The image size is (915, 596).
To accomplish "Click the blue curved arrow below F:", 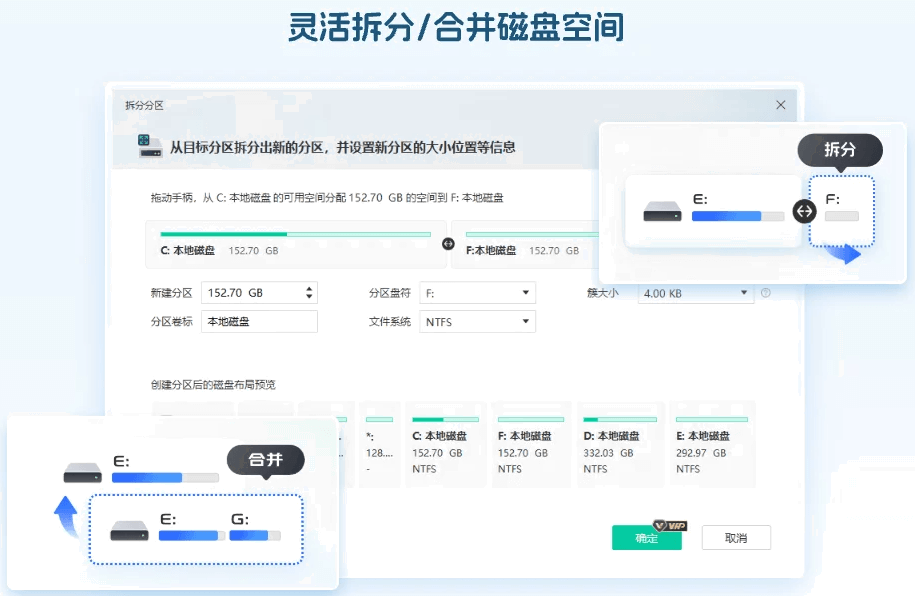I will coord(847,254).
